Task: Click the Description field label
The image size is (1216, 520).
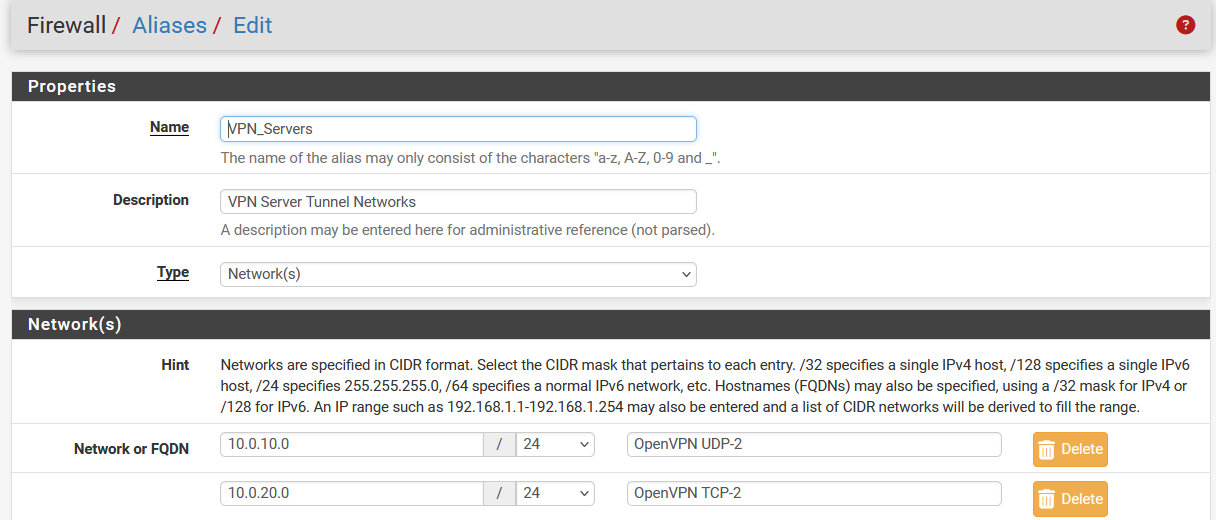Action: (x=151, y=200)
